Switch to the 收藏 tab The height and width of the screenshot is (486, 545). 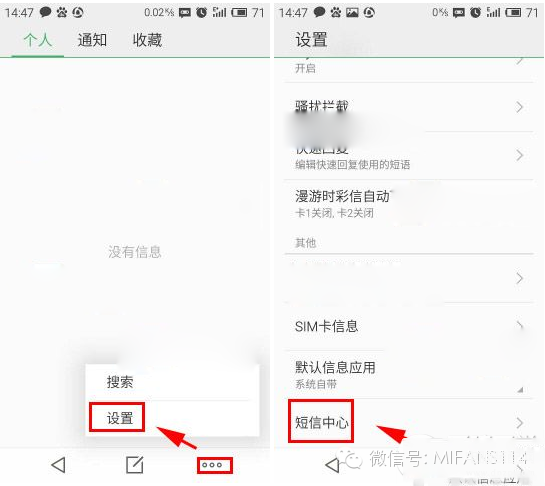pos(147,40)
